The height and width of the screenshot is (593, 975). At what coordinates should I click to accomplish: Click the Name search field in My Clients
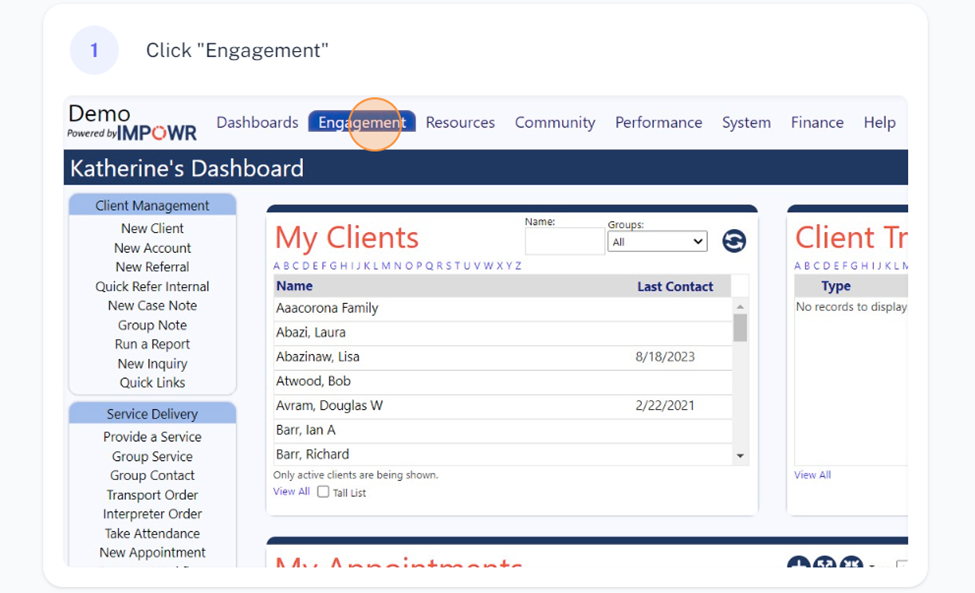[x=565, y=241]
